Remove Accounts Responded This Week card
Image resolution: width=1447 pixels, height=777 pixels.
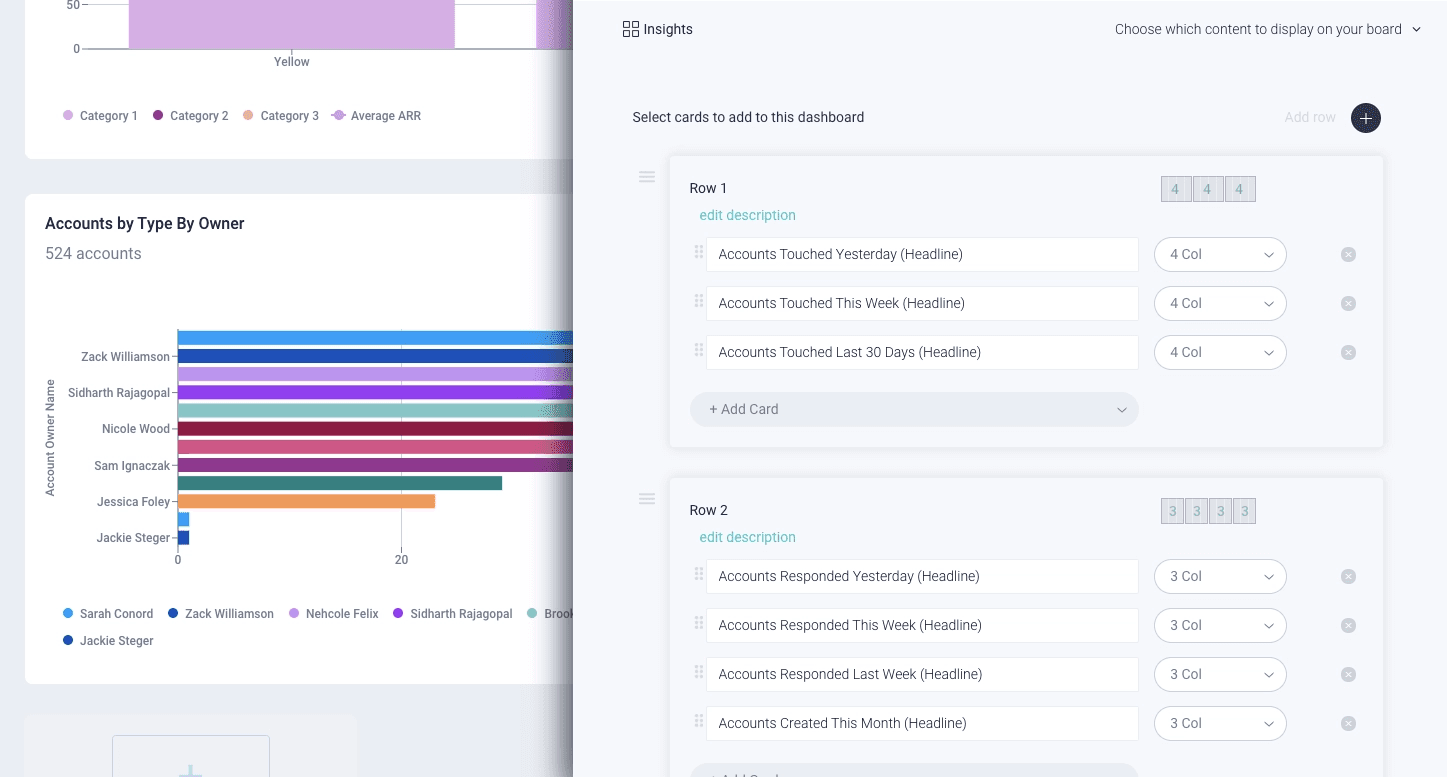click(x=1348, y=625)
